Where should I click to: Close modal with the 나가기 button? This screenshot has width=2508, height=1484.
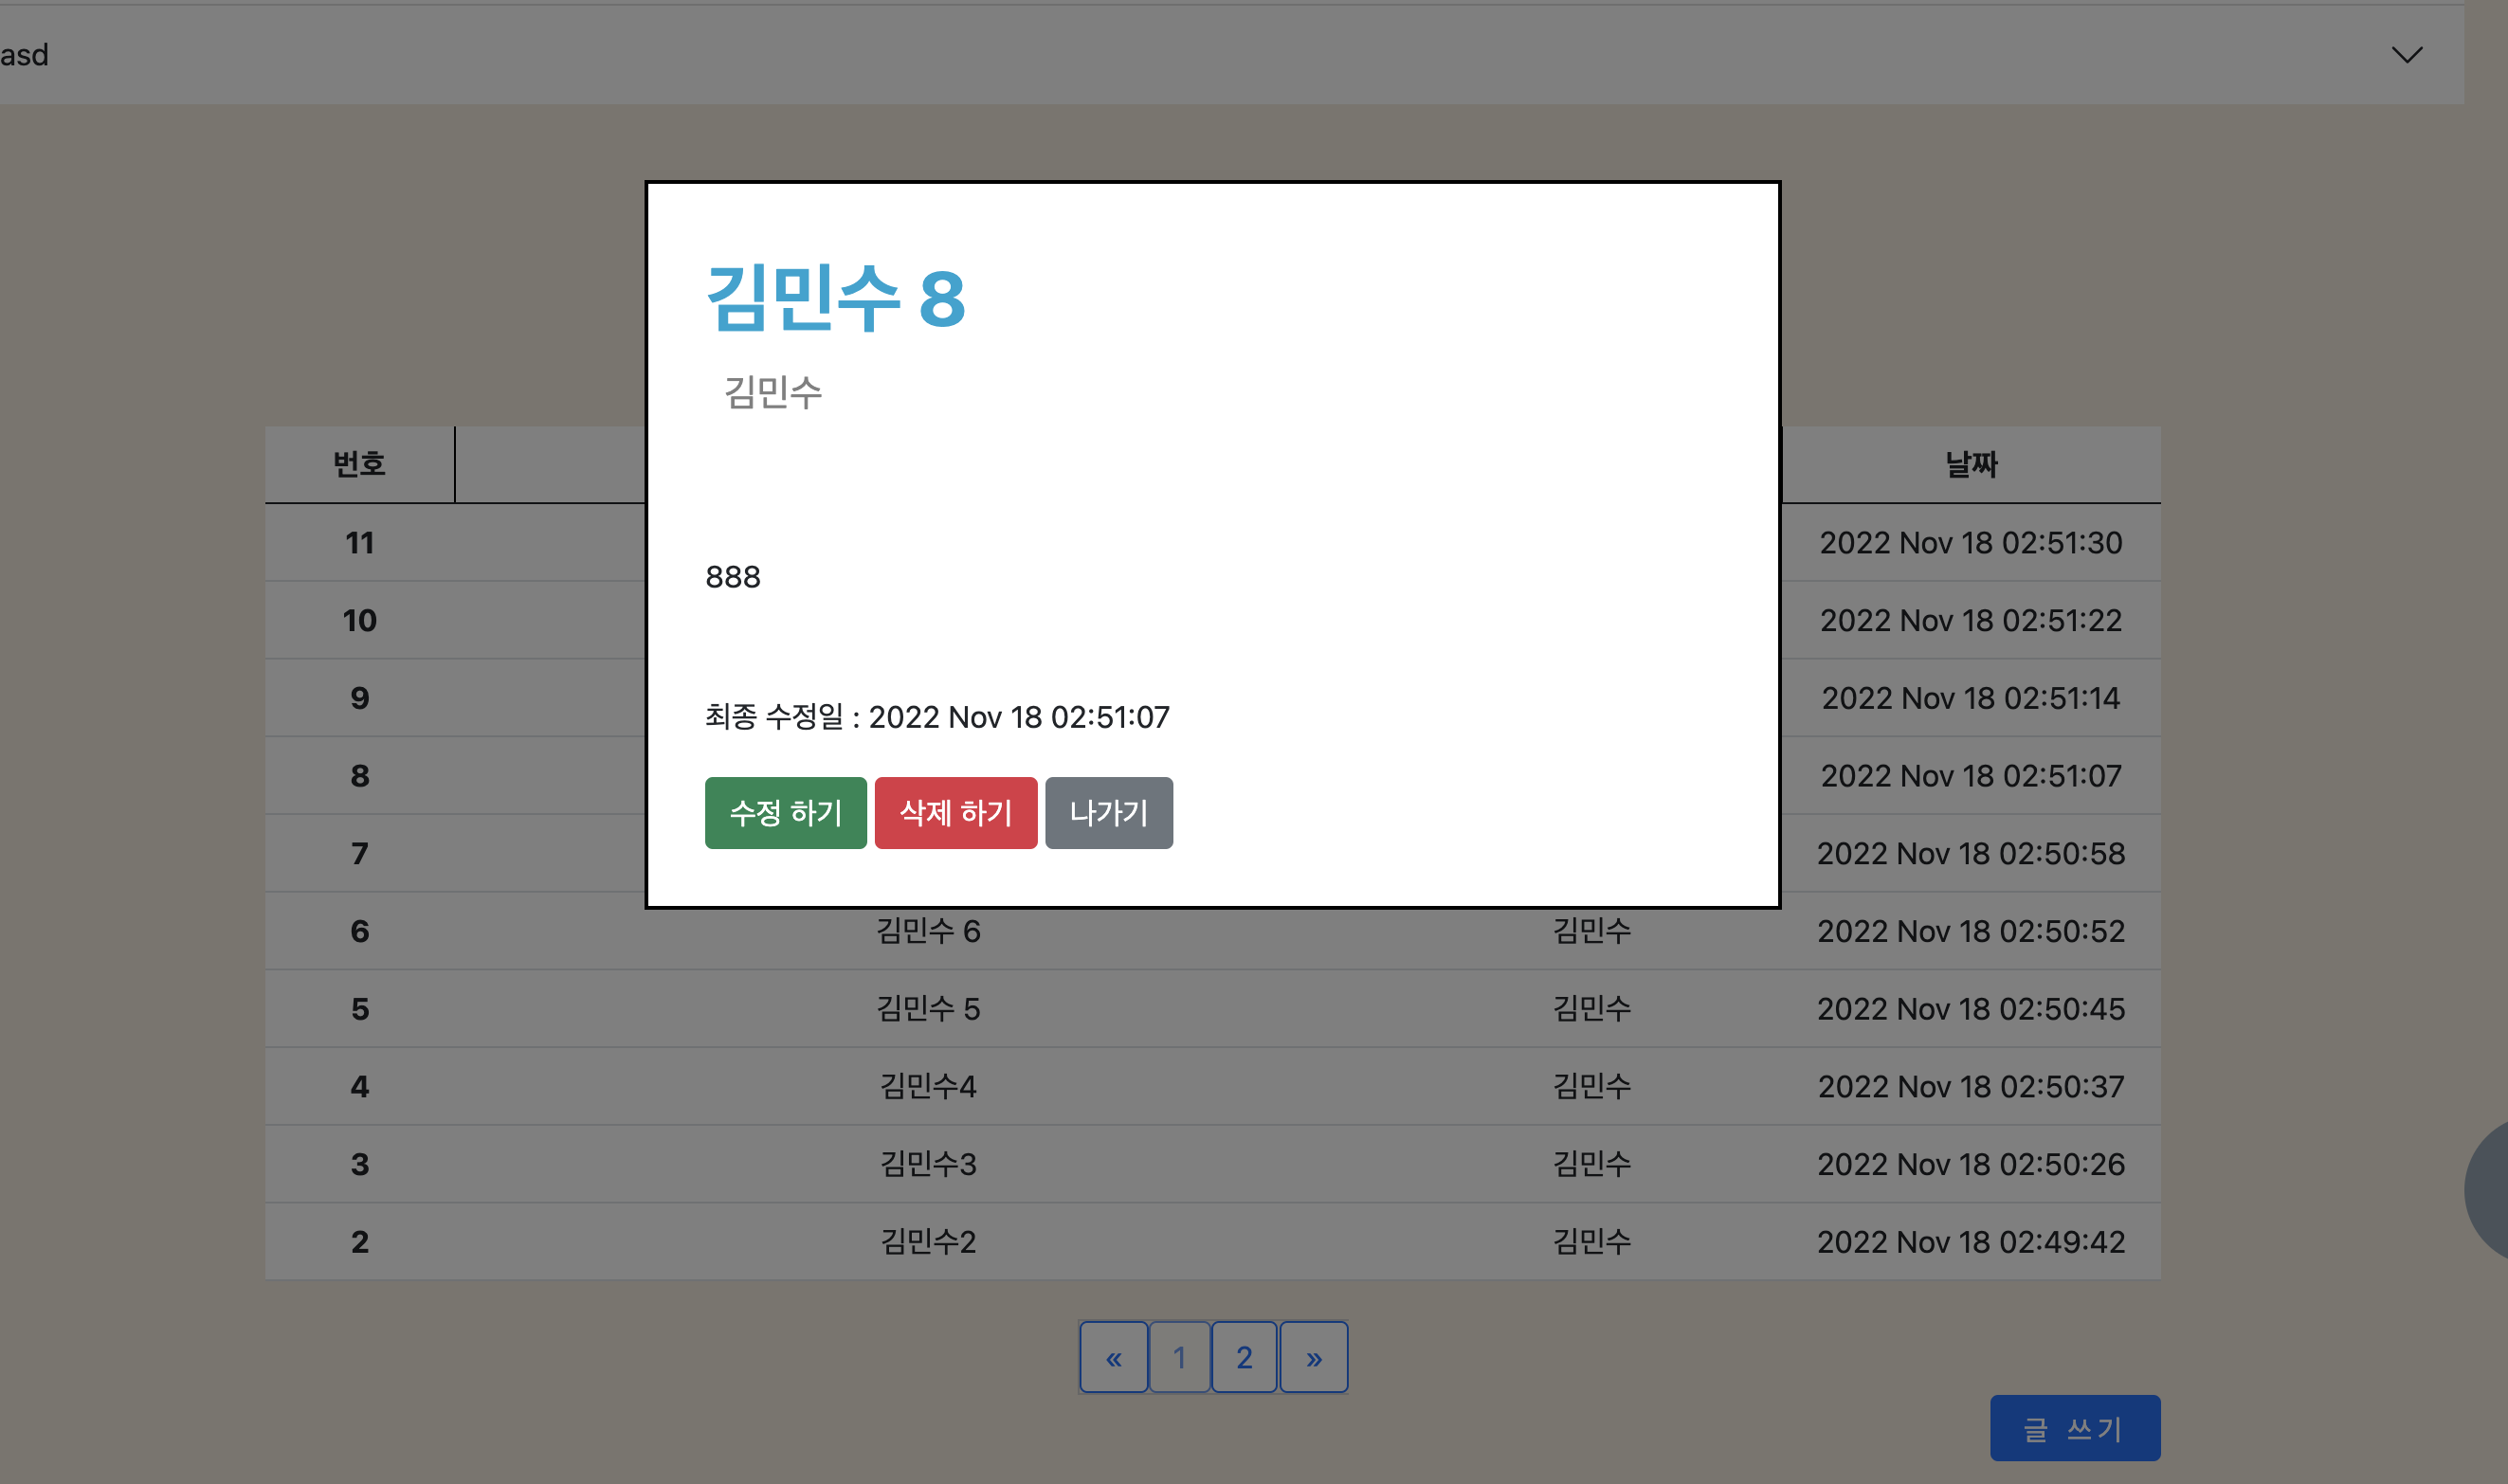tap(1108, 812)
